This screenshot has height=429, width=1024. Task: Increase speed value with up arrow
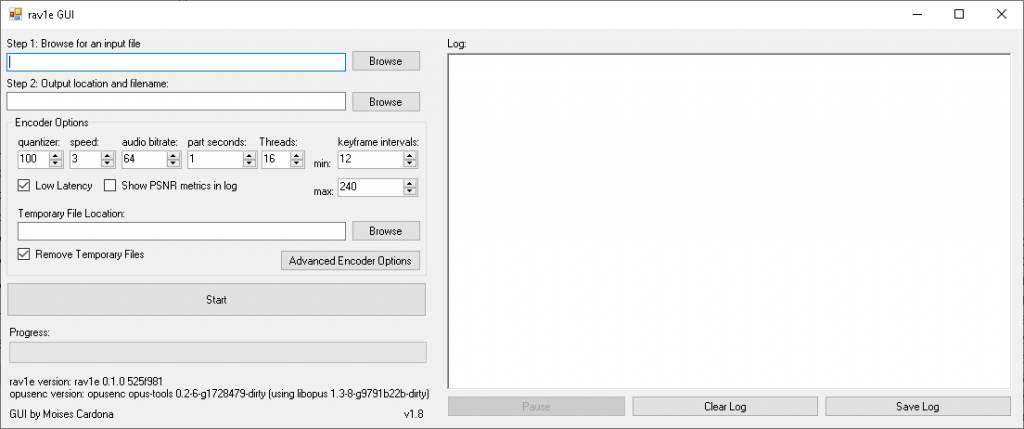point(108,155)
